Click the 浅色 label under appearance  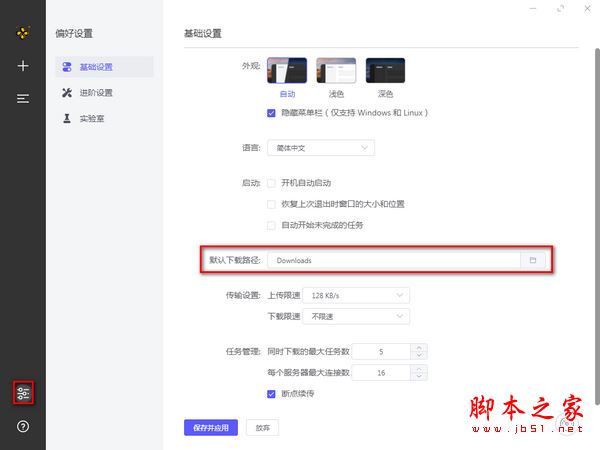click(336, 94)
